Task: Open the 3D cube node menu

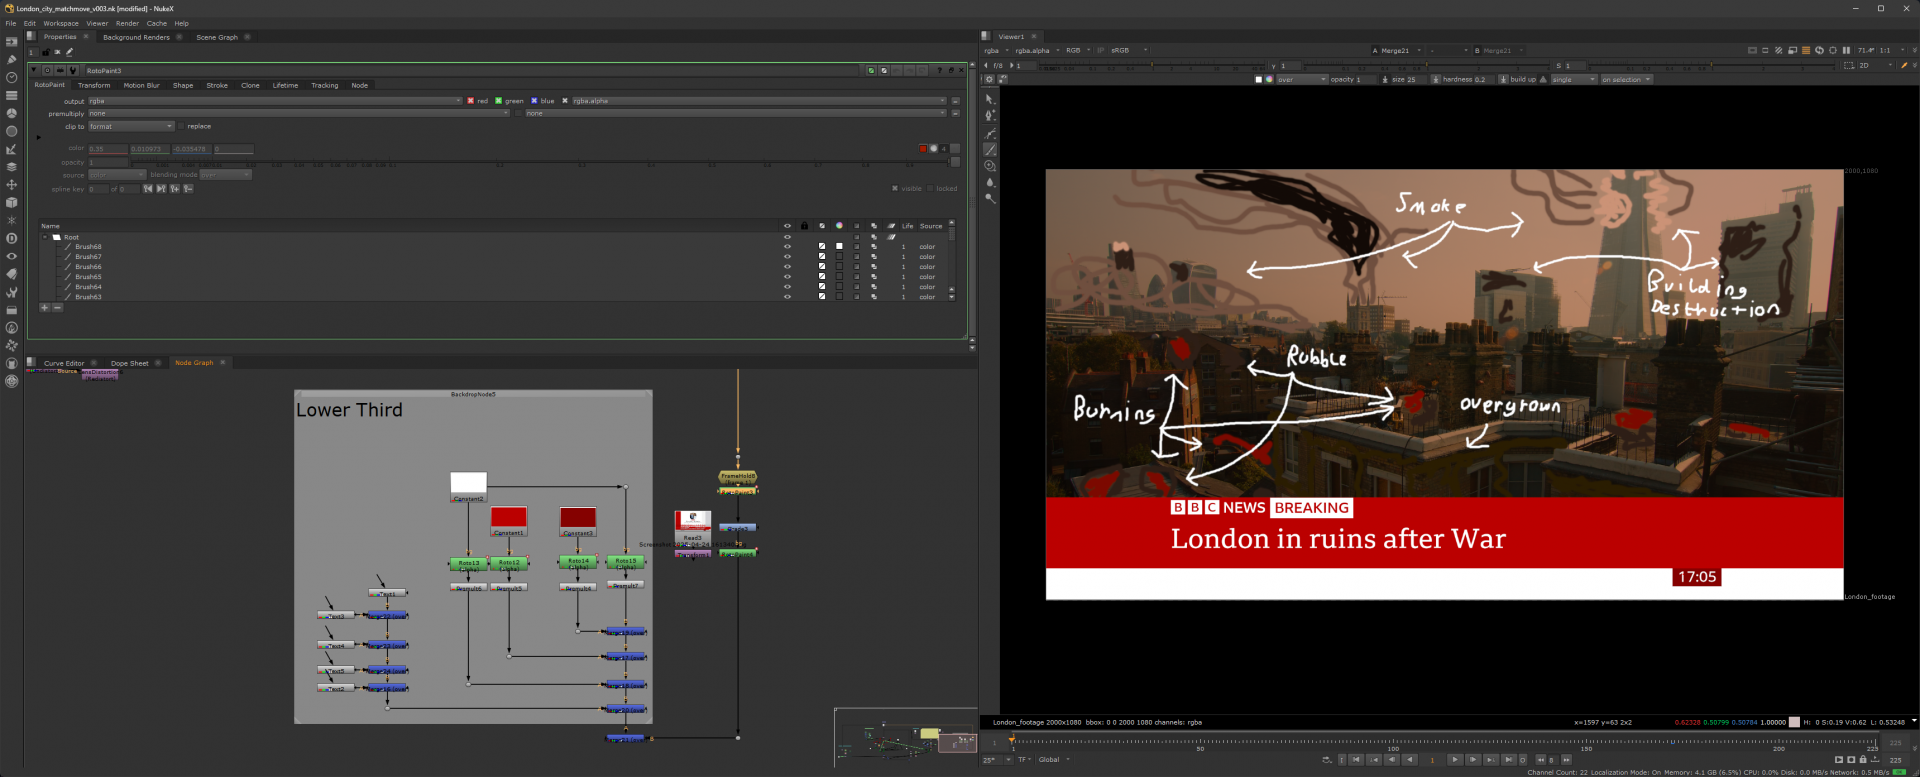Action: 12,202
